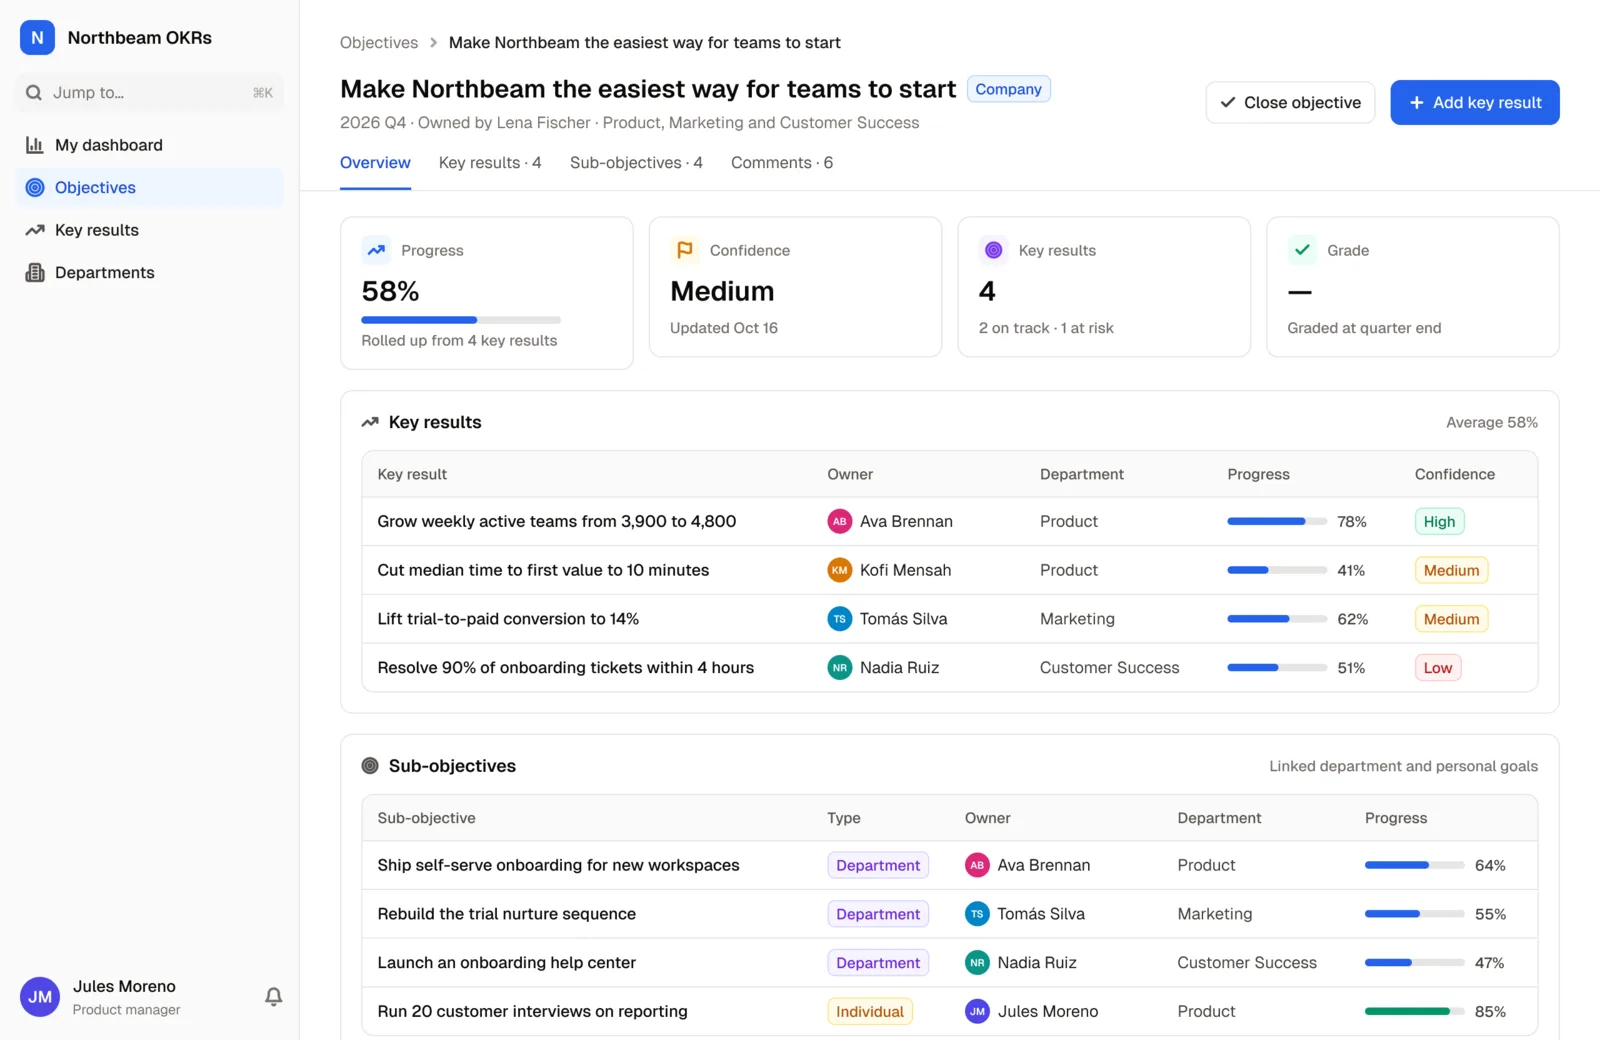Click the Sub-objectives section header icon
Viewport: 1600px width, 1040px height.
click(x=370, y=766)
